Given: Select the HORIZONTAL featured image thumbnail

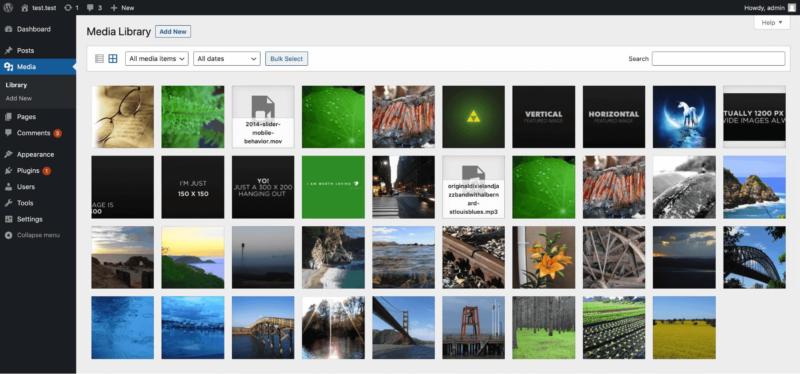Looking at the screenshot, I should [x=614, y=117].
